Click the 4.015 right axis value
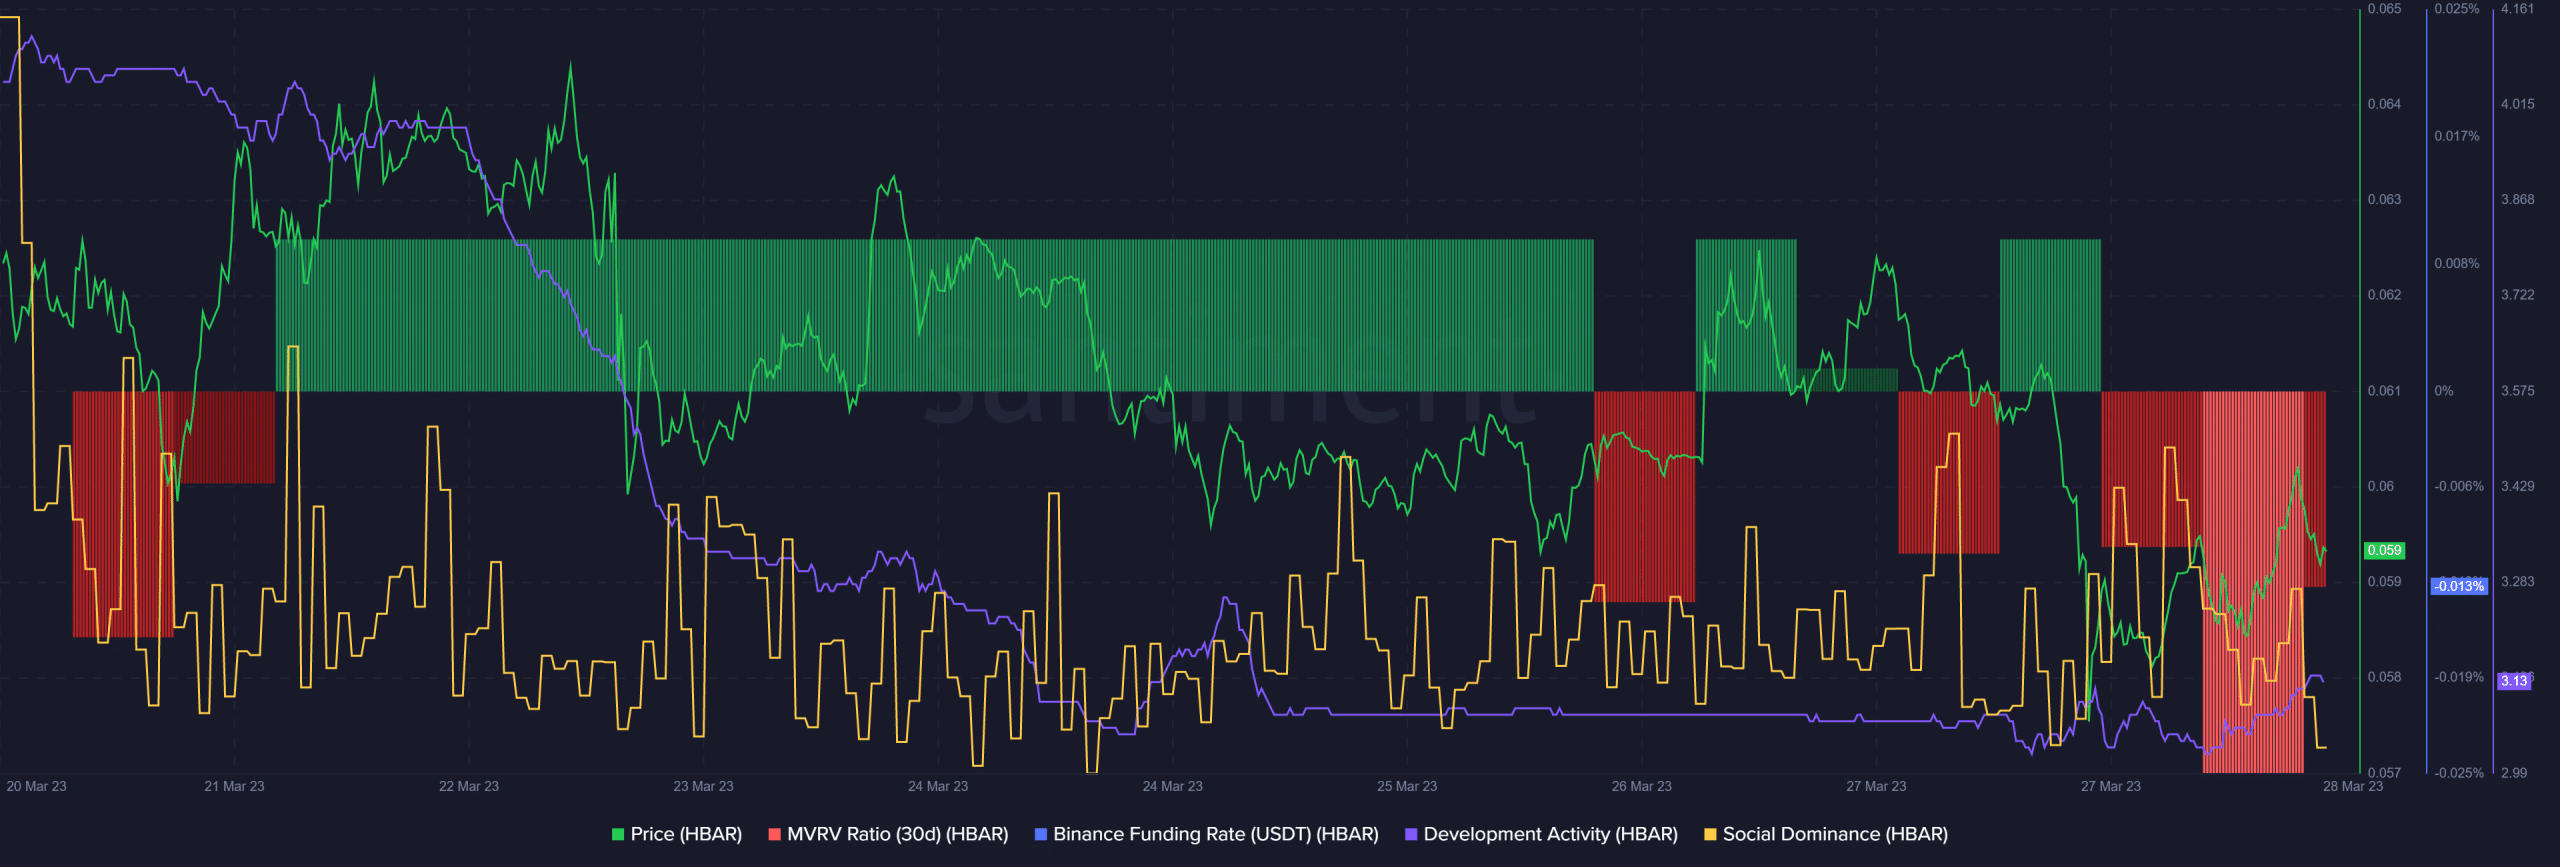The height and width of the screenshot is (867, 2560). 2518,104
